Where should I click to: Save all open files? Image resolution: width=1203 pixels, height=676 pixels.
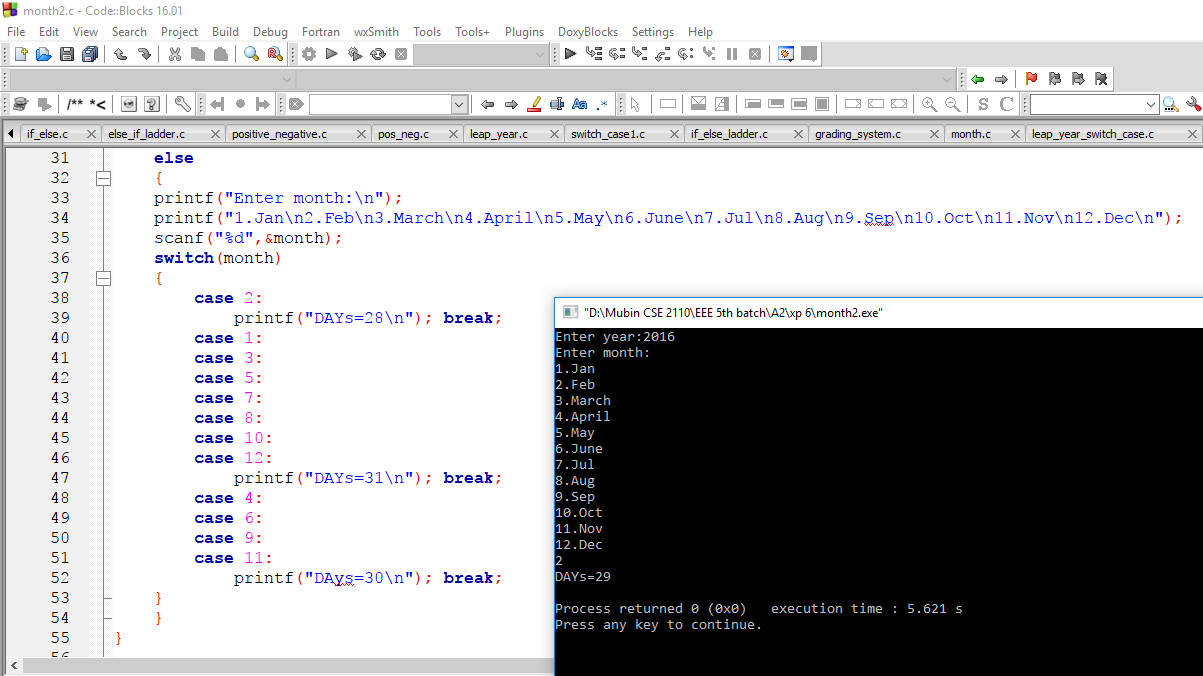tap(89, 54)
